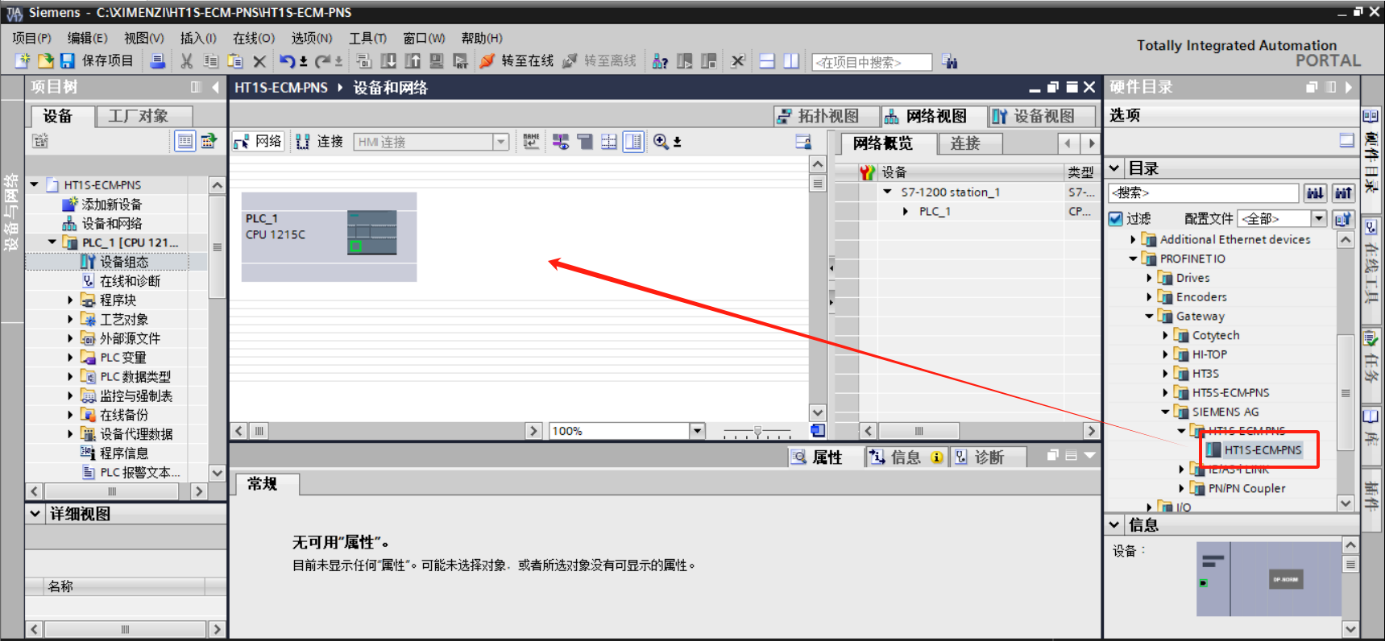Click the binoculars search-in-project icon
The height and width of the screenshot is (641, 1392).
tap(949, 62)
